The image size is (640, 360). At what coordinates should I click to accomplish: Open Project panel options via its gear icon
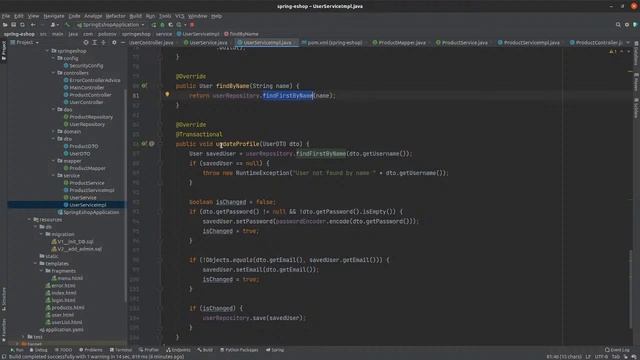[114, 42]
